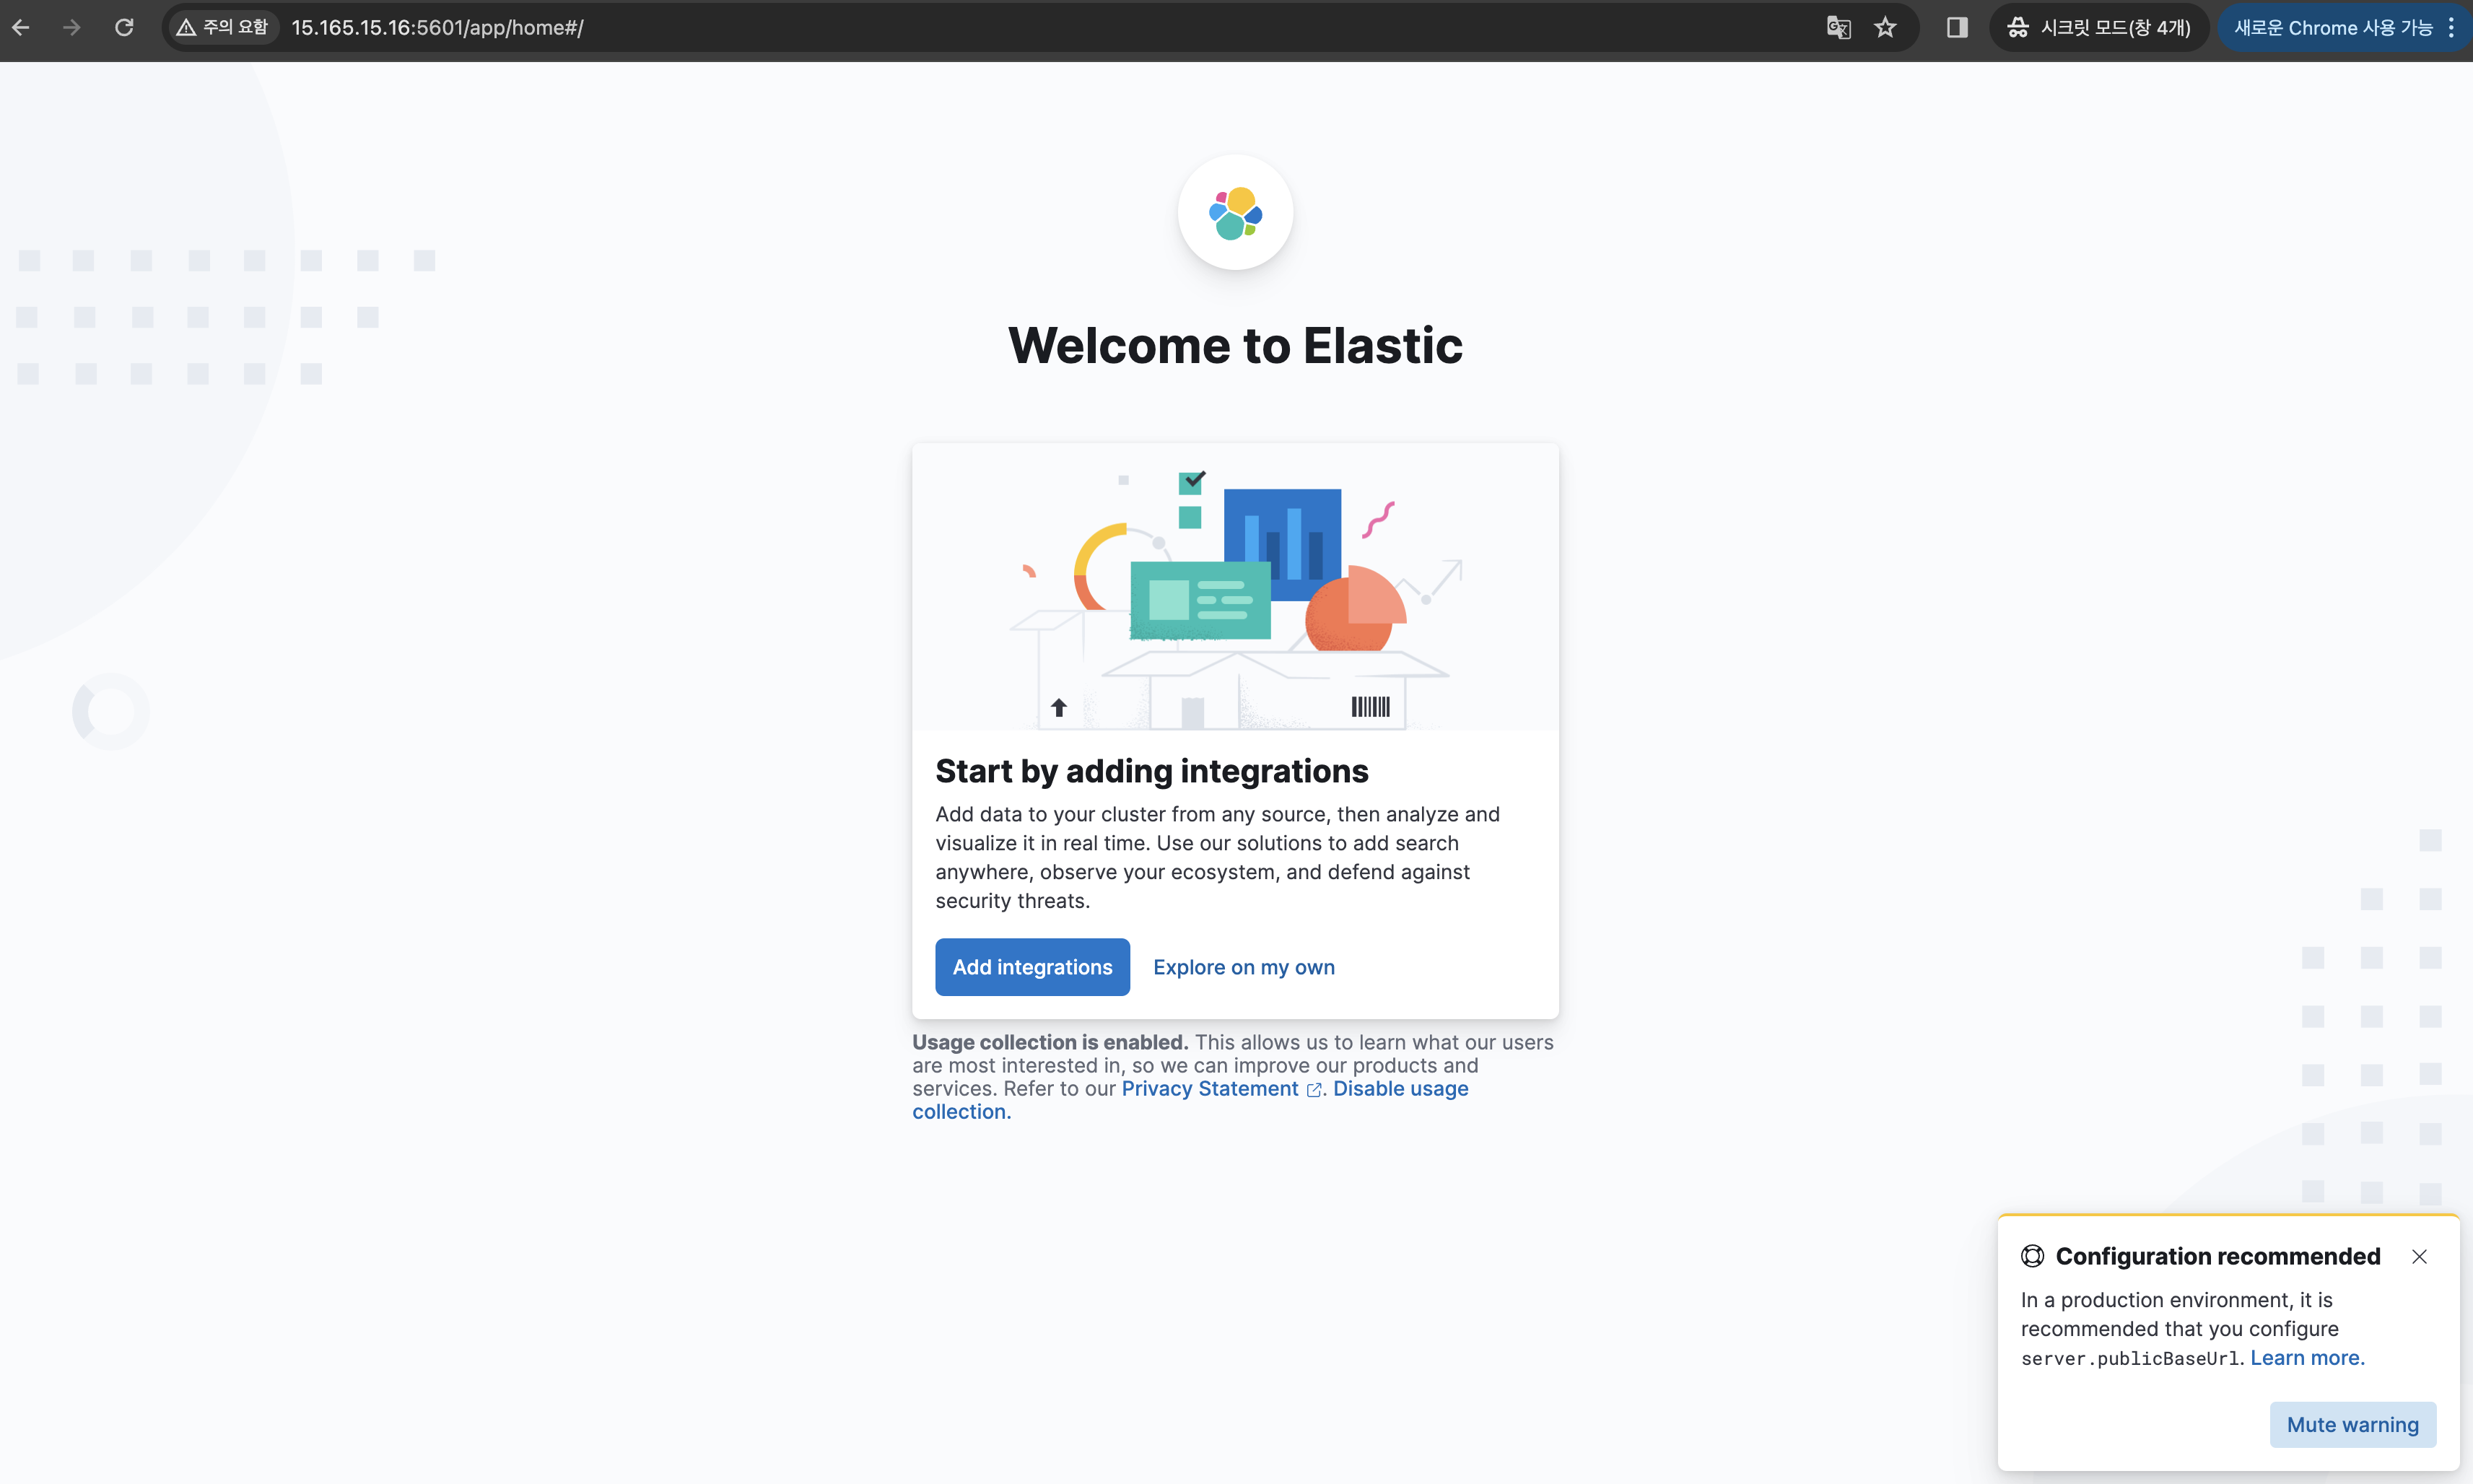Viewport: 2473px width, 1484px height.
Task: Reload the page with refresh icon
Action: coord(124,28)
